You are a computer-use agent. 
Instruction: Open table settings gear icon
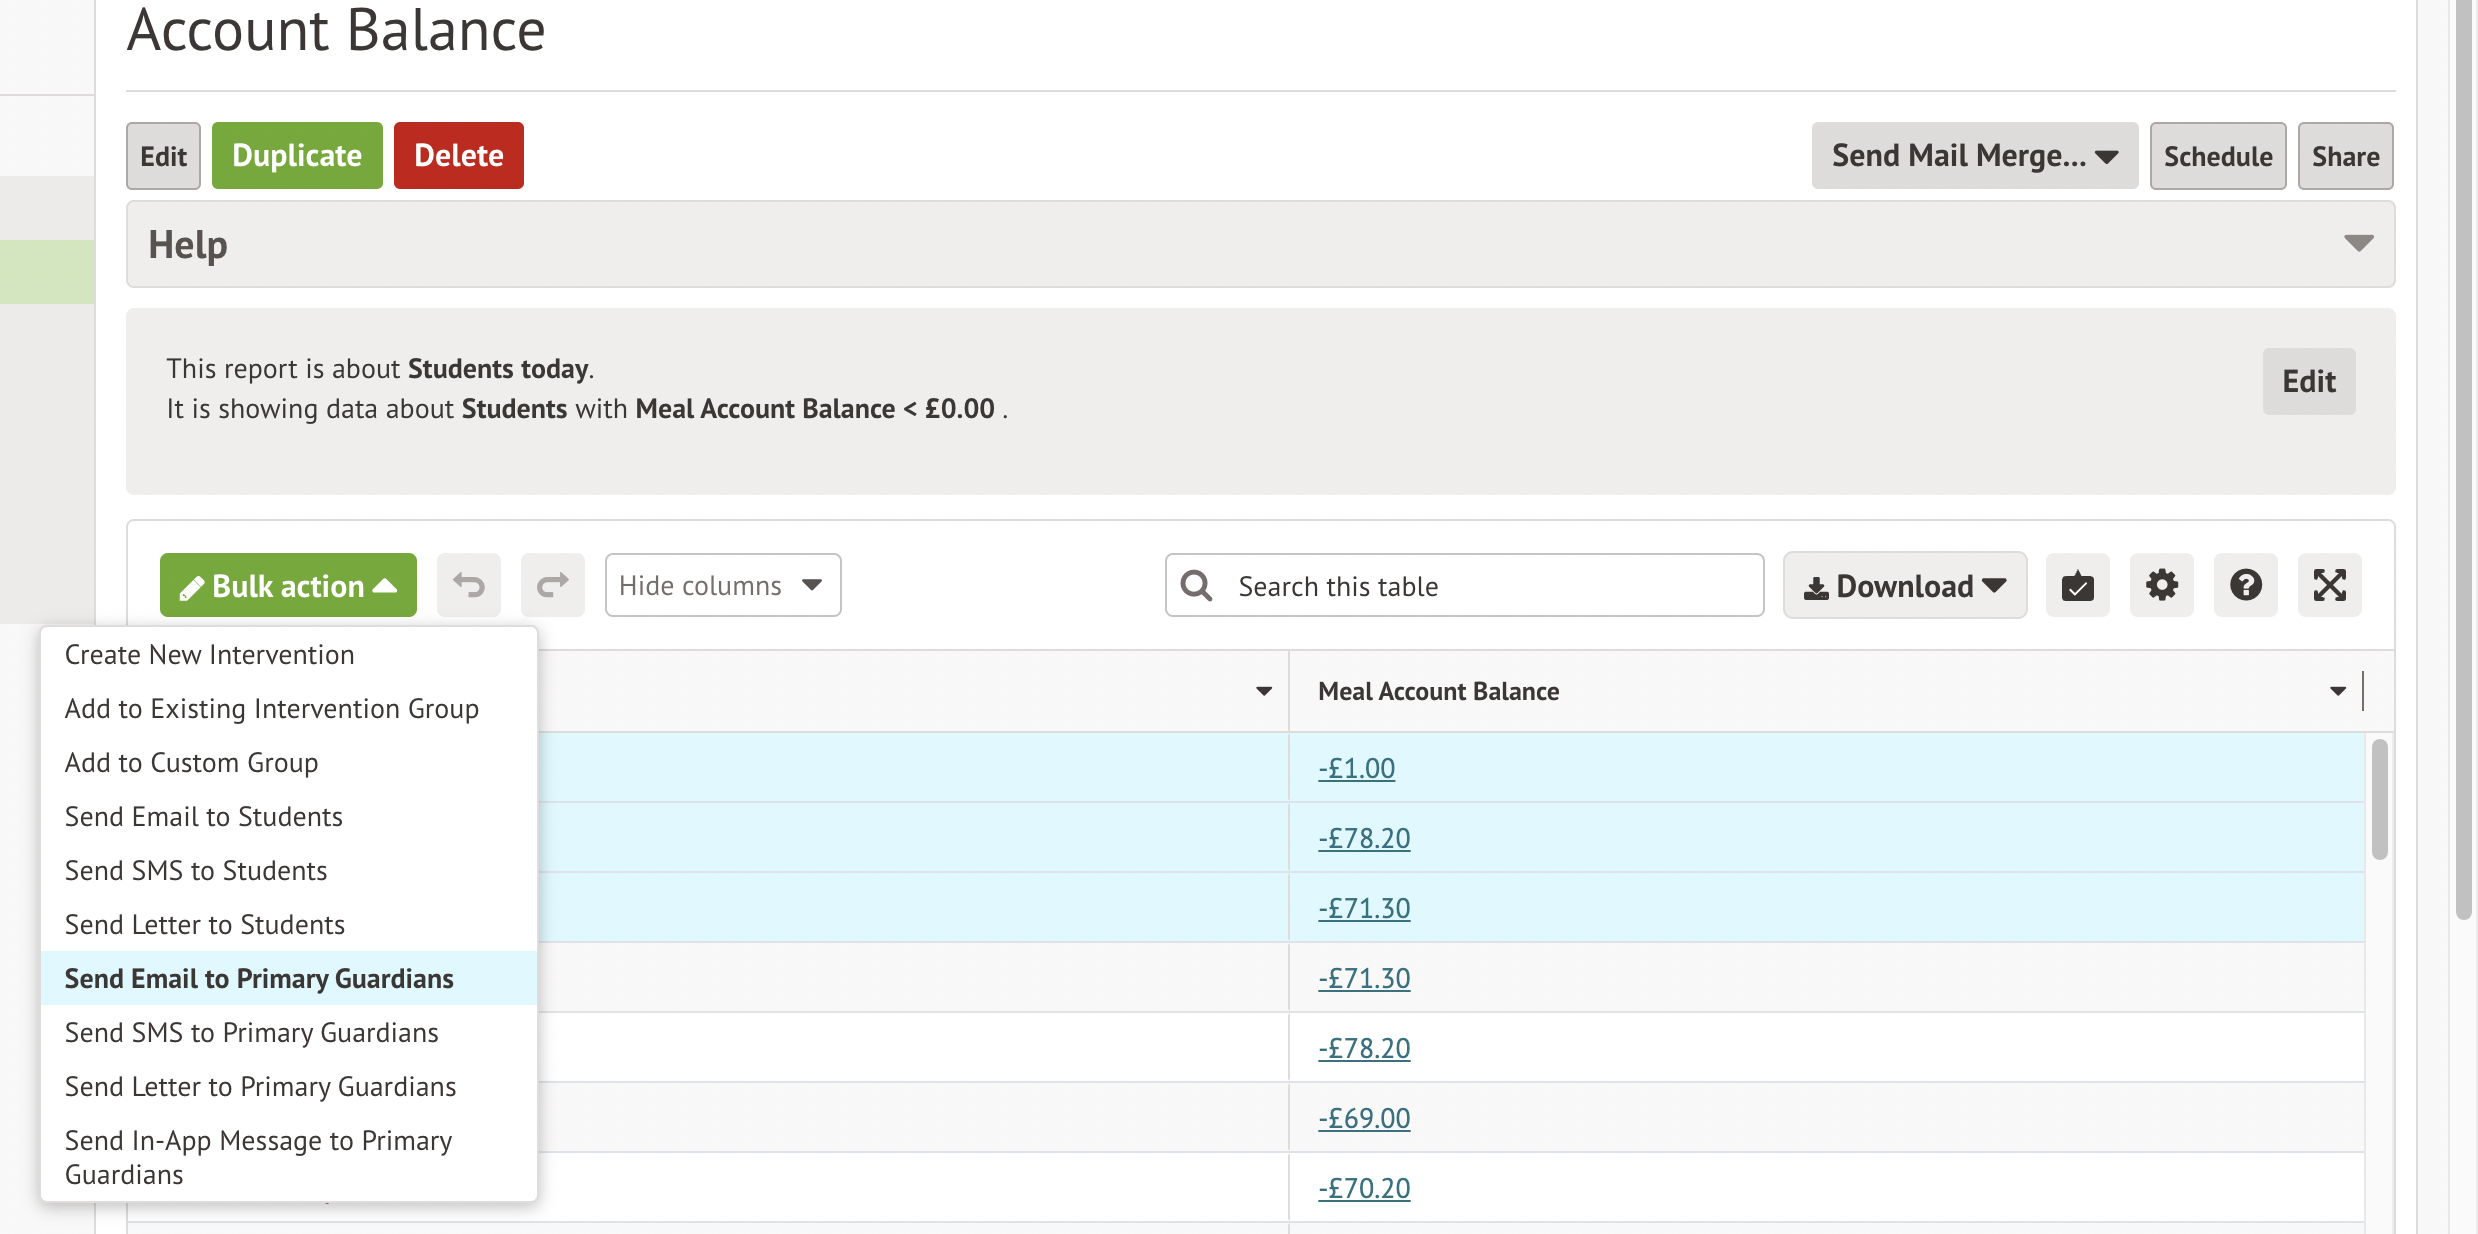coord(2161,585)
